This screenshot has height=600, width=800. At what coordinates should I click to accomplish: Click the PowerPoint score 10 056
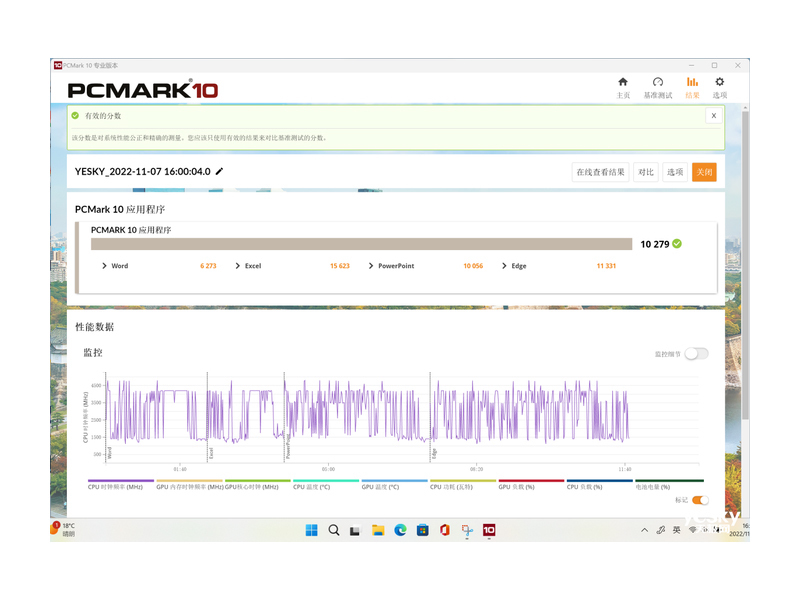pos(473,266)
